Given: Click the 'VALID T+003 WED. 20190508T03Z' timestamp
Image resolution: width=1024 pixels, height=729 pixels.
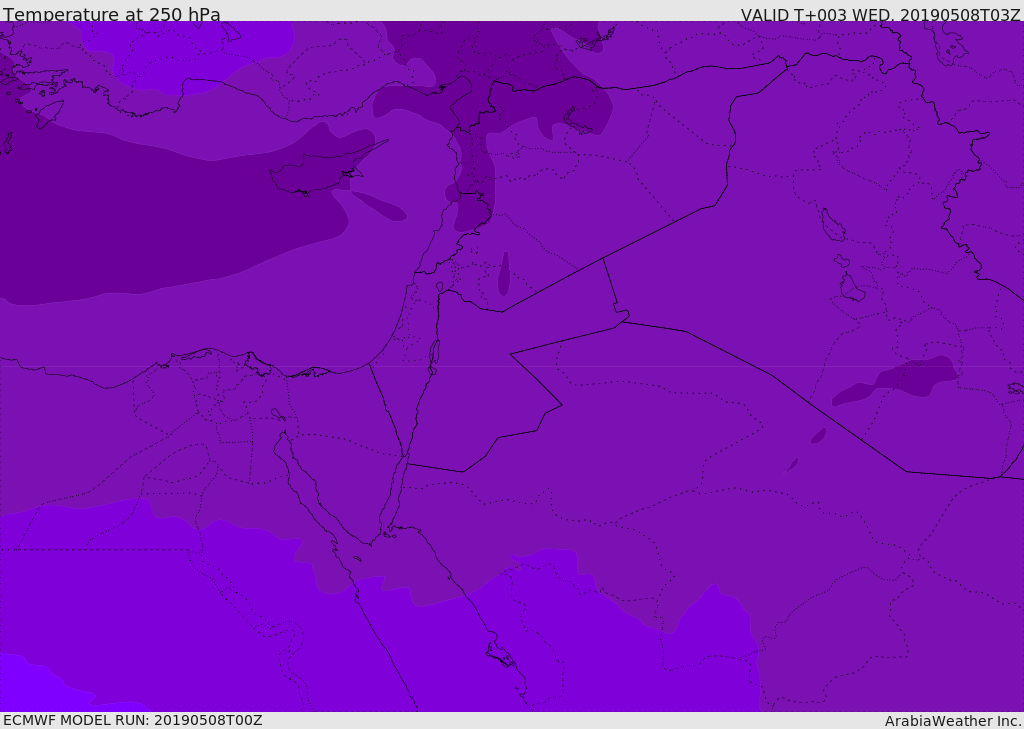Looking at the screenshot, I should point(880,14).
